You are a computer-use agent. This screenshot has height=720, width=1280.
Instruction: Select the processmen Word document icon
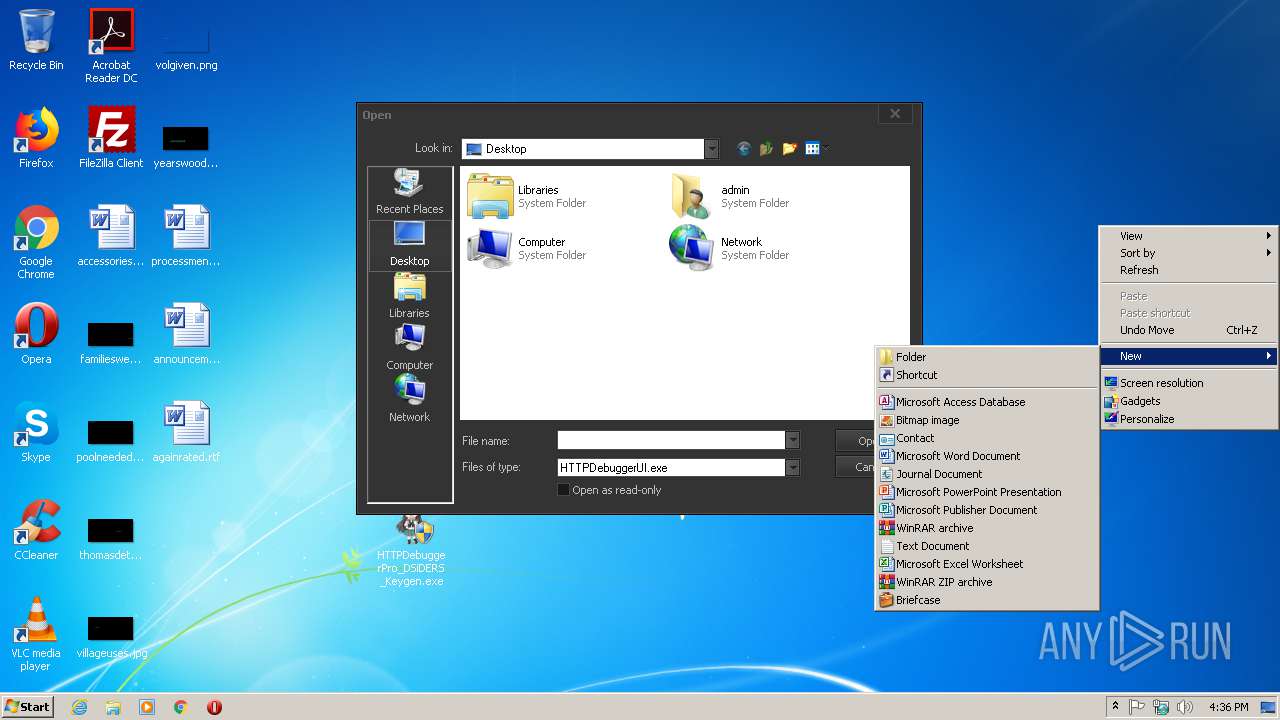tap(186, 236)
